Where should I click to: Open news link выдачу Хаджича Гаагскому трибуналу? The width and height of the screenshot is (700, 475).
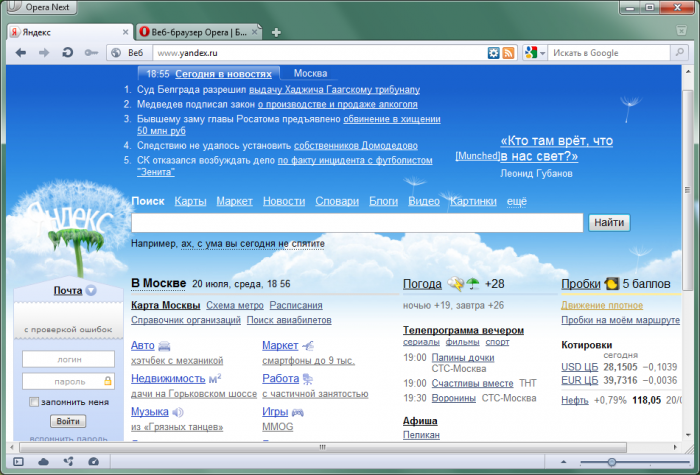334,90
